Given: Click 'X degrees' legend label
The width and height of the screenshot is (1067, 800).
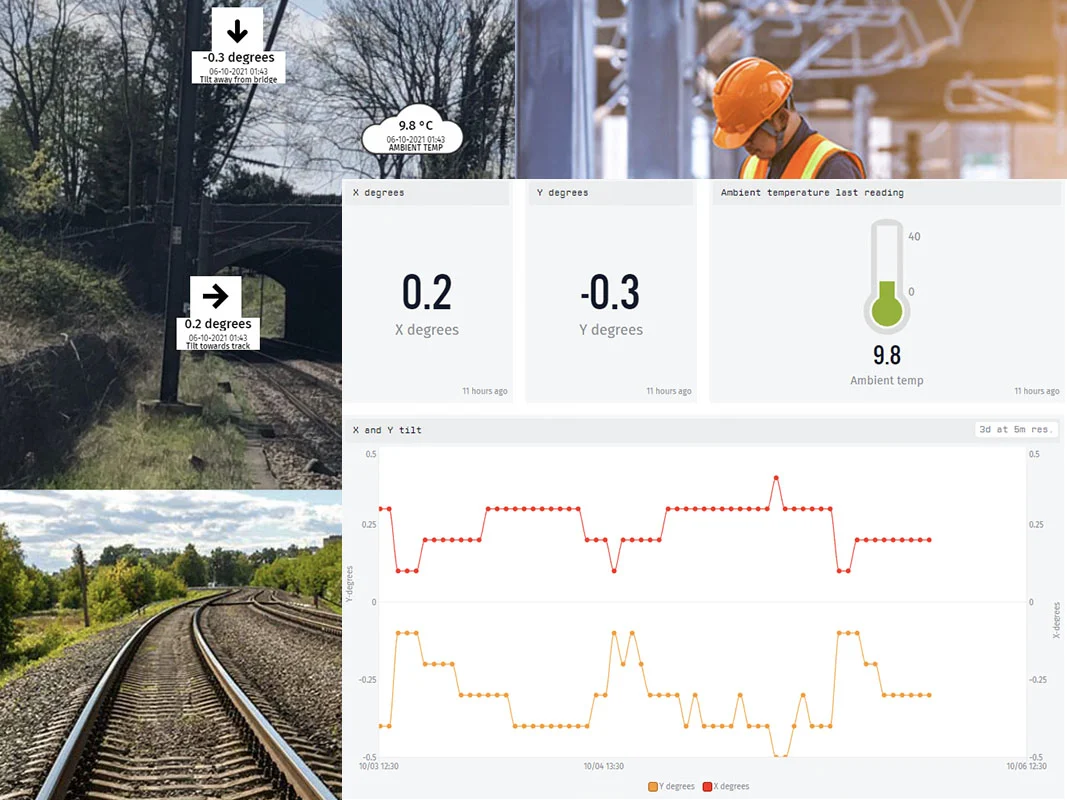Looking at the screenshot, I should point(731,786).
